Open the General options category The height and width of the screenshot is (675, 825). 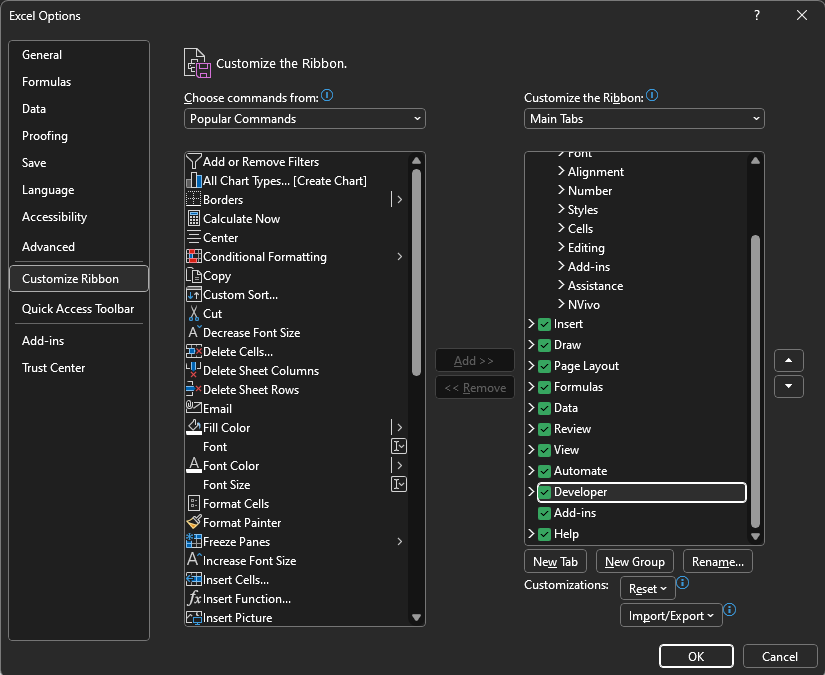79,55
